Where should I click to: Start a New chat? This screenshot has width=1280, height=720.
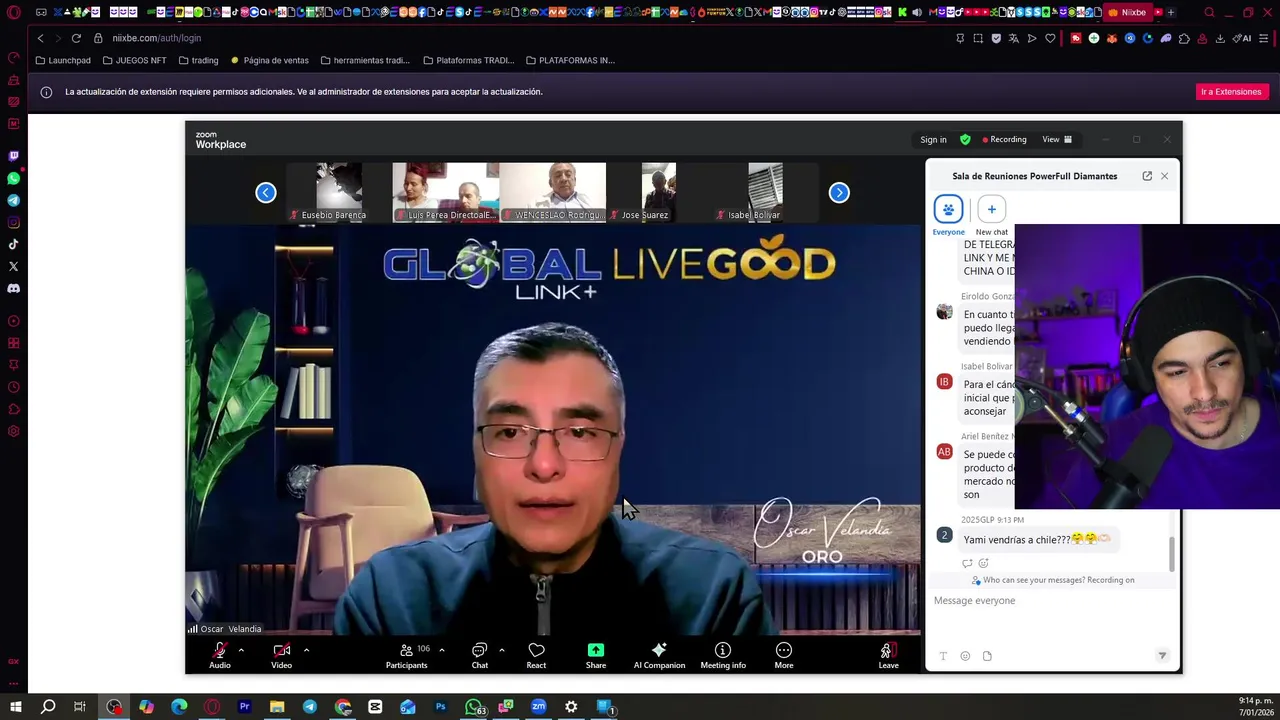991,216
